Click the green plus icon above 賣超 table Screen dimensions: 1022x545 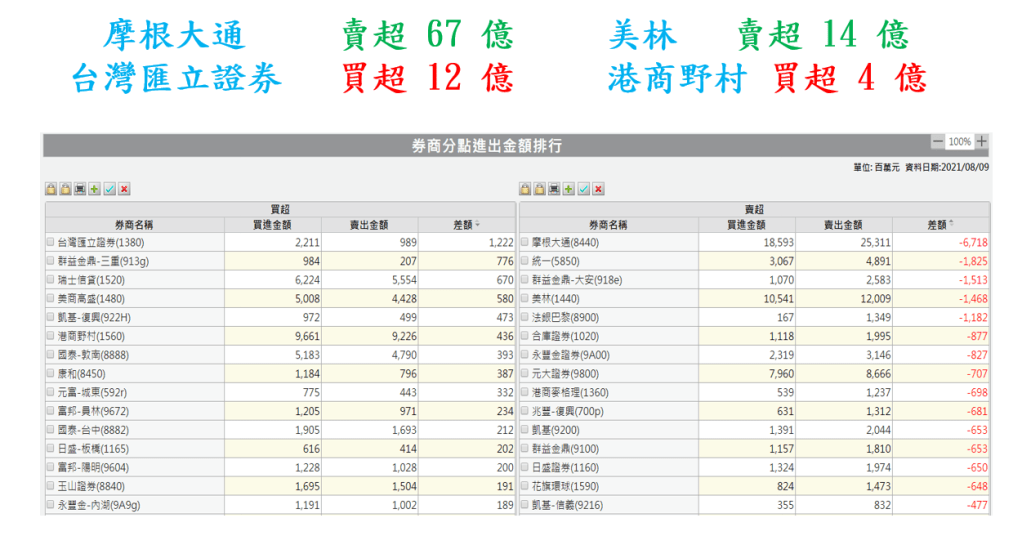[569, 189]
